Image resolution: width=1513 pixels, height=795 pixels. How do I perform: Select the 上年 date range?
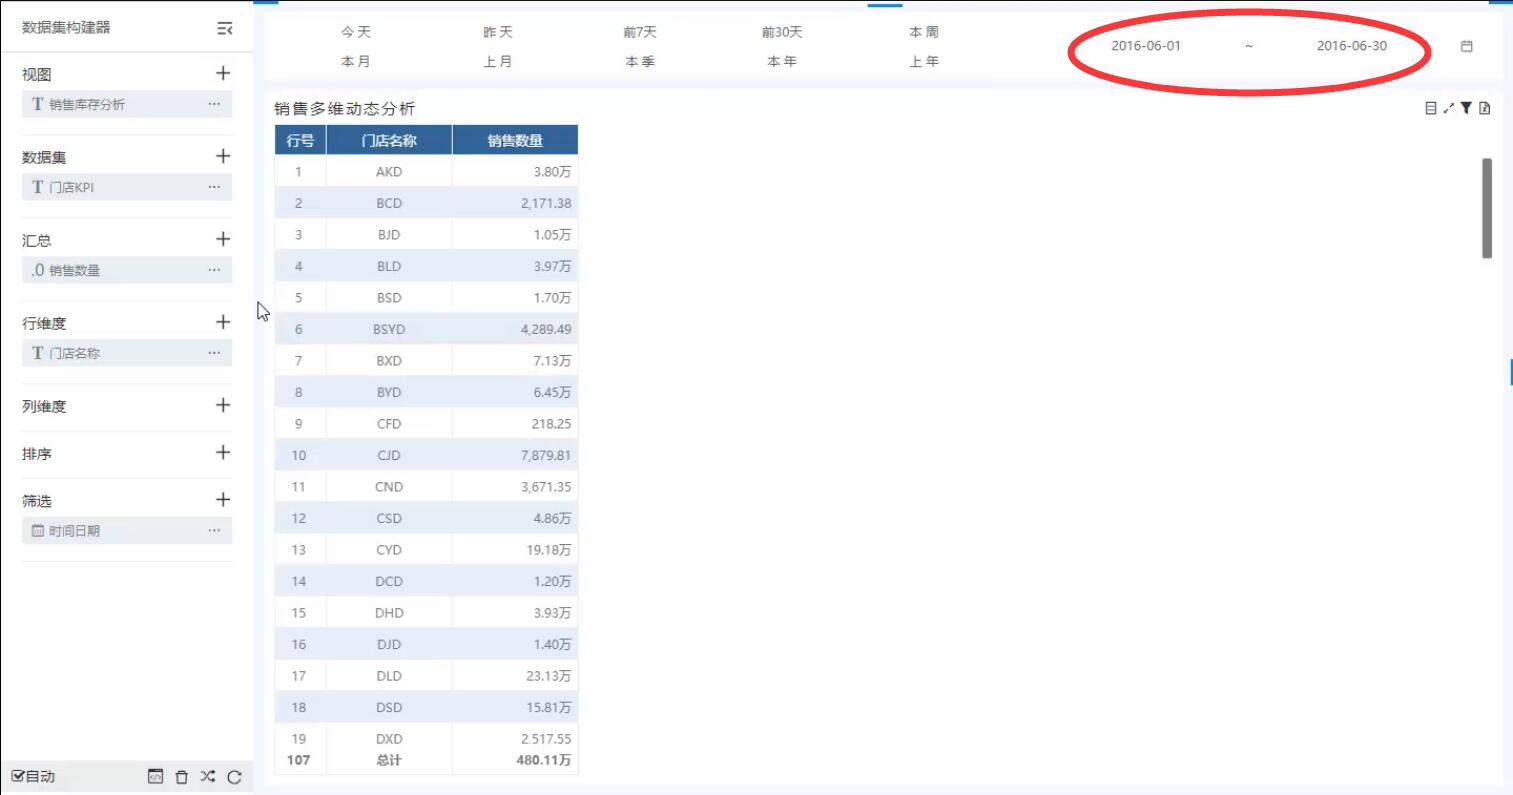pyautogui.click(x=924, y=61)
